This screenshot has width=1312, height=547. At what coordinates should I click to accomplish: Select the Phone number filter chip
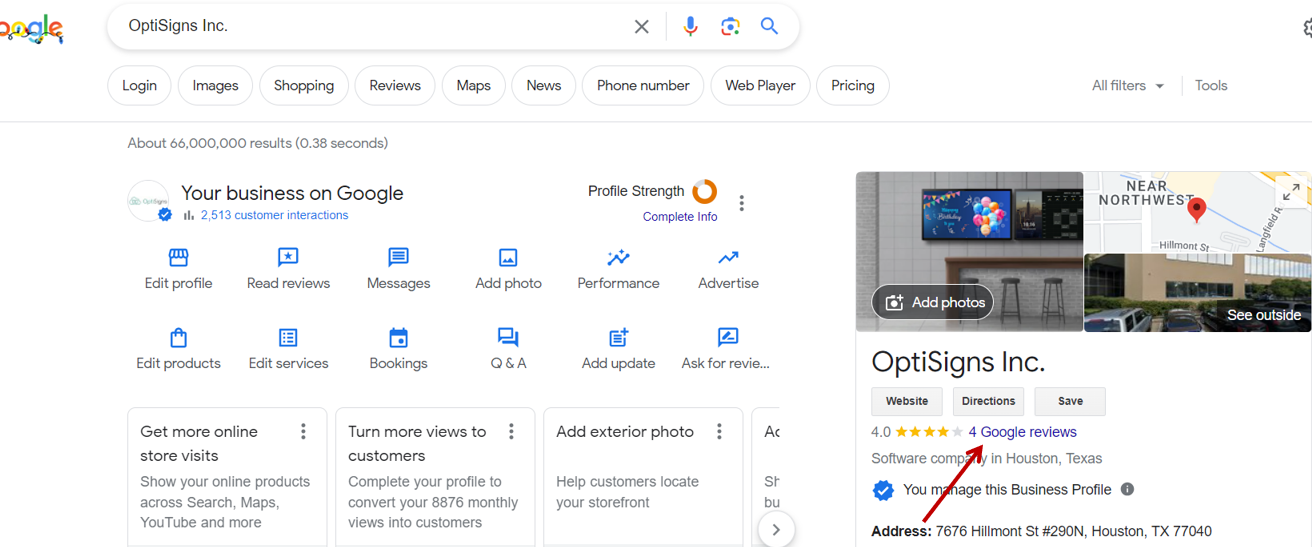[x=643, y=86]
